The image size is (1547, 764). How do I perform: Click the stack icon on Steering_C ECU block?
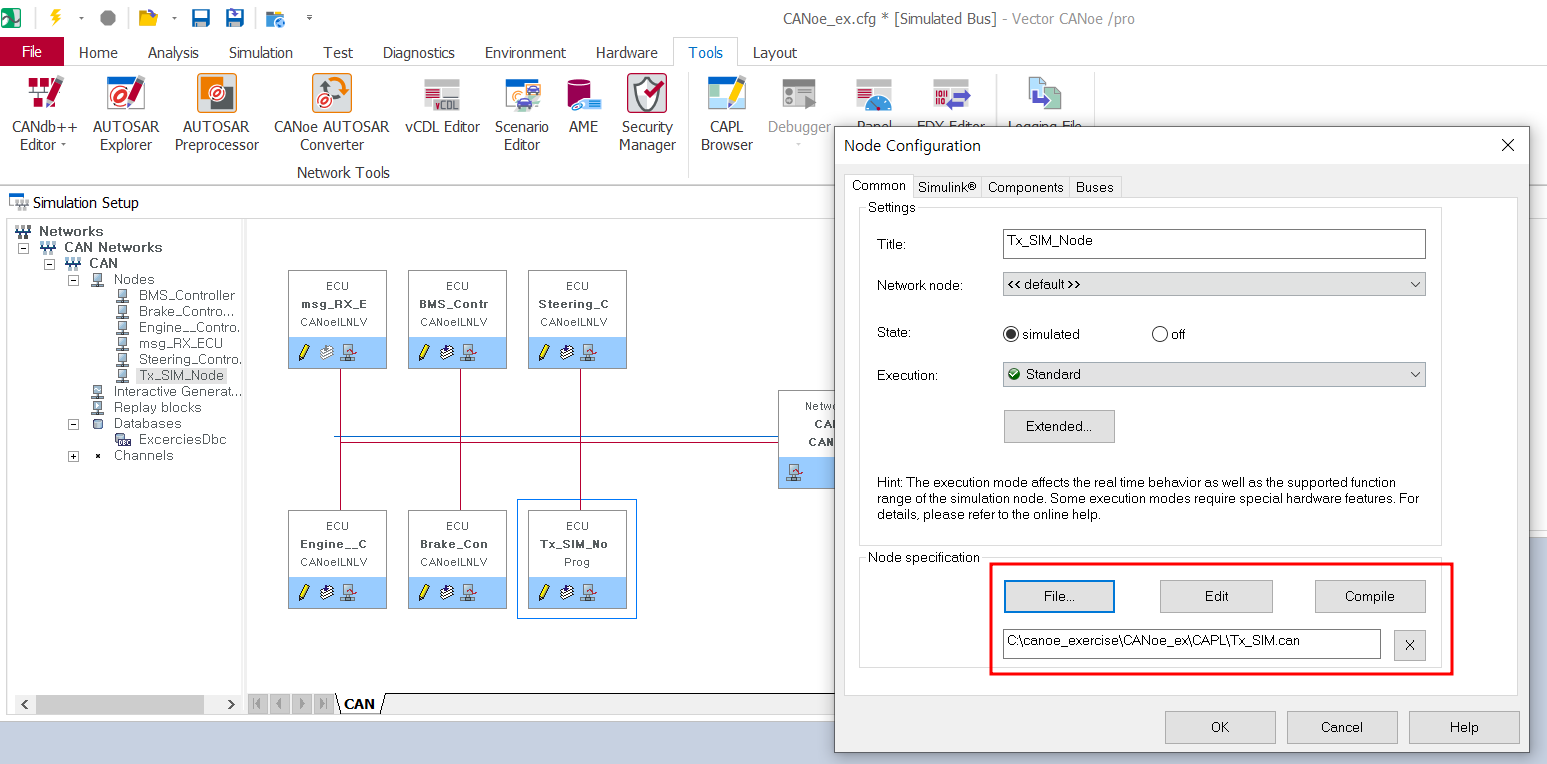566,352
